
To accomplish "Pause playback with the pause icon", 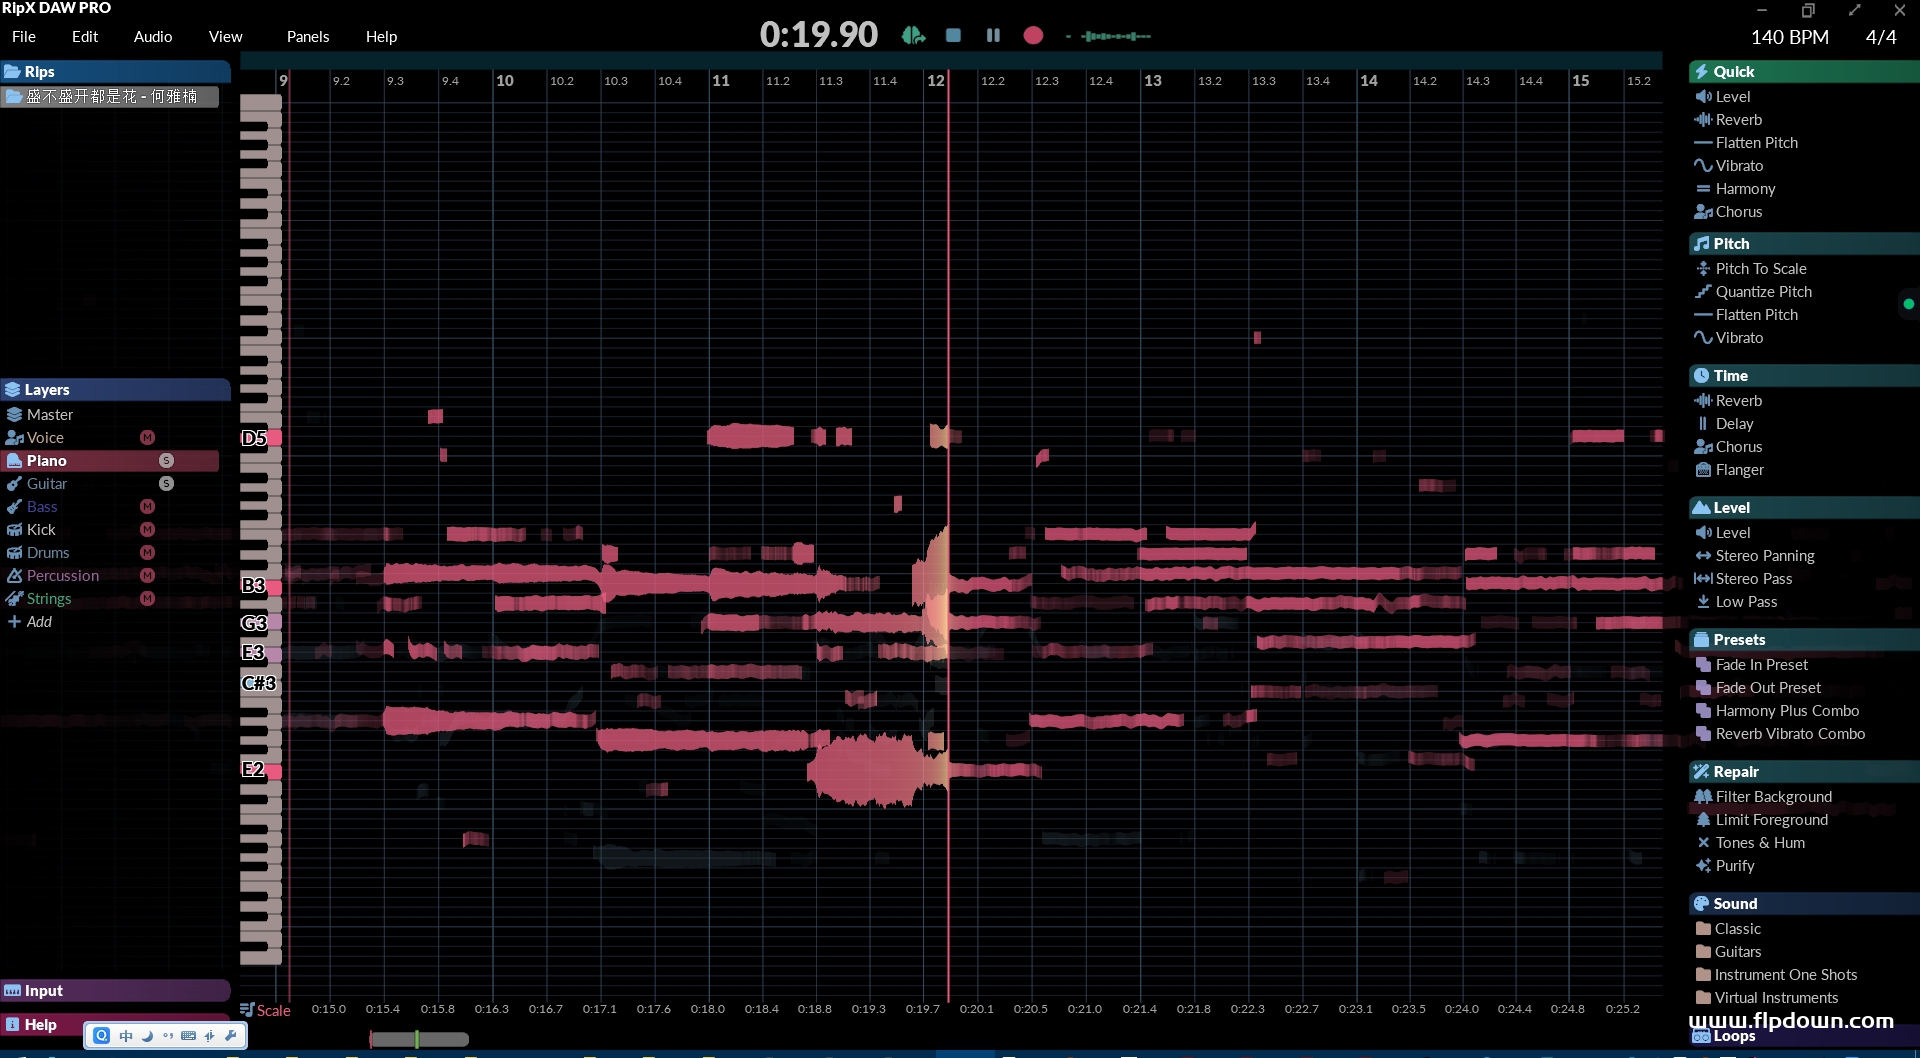I will [993, 36].
